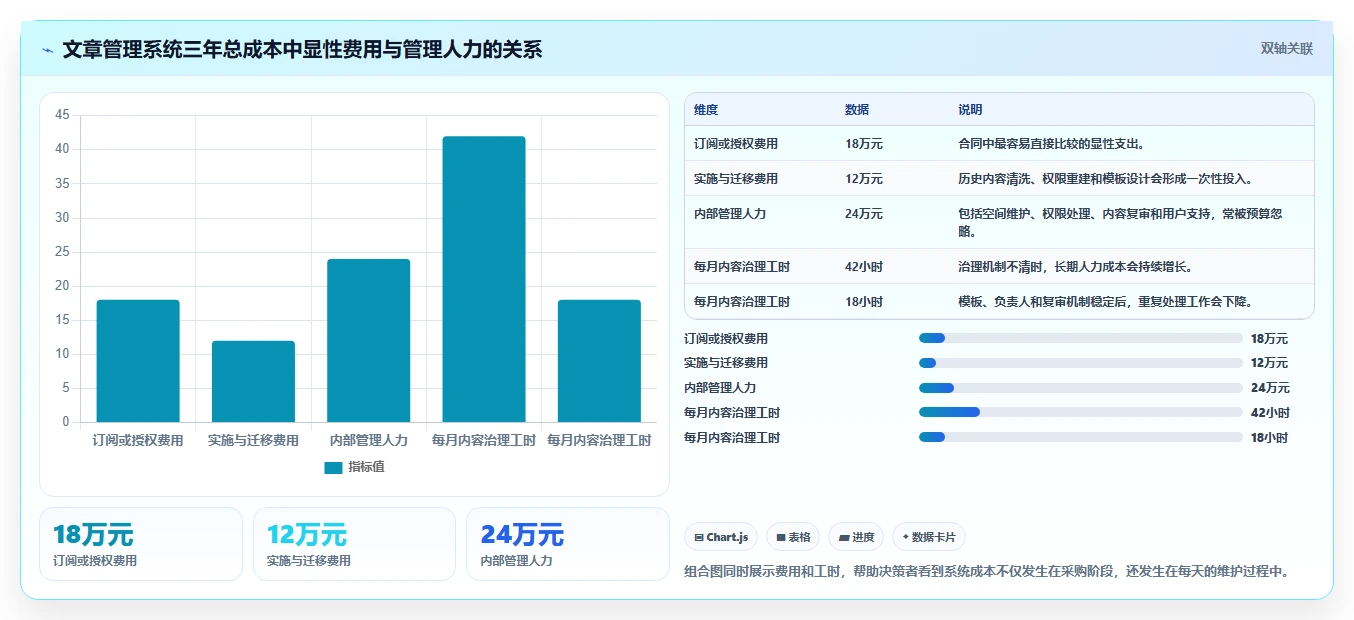1354x620 pixels.
Task: Click the 12万元 value beside the progress bar
Action: [1269, 363]
